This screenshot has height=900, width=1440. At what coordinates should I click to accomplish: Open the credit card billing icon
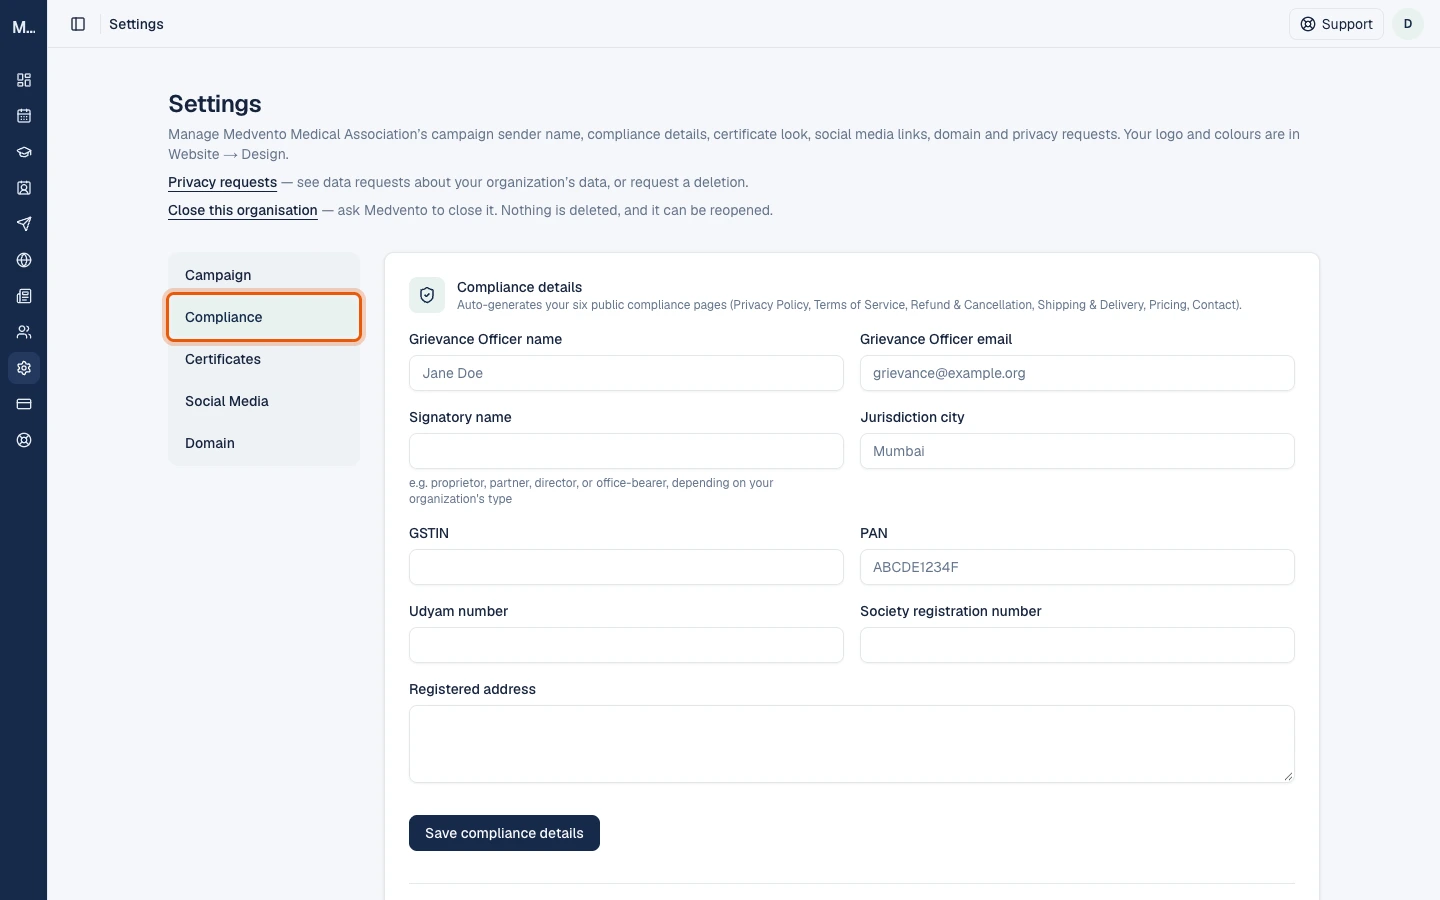[x=24, y=404]
